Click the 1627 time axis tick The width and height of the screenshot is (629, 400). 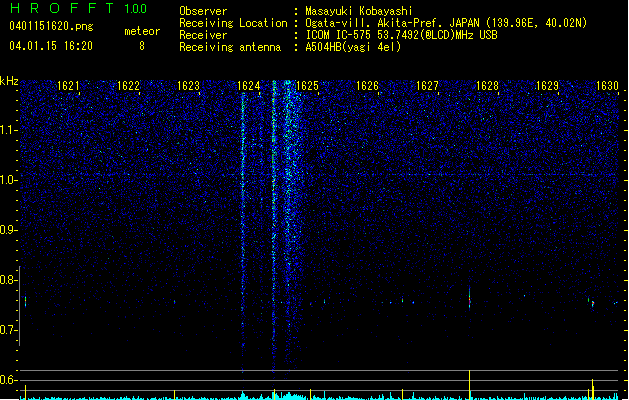click(427, 86)
